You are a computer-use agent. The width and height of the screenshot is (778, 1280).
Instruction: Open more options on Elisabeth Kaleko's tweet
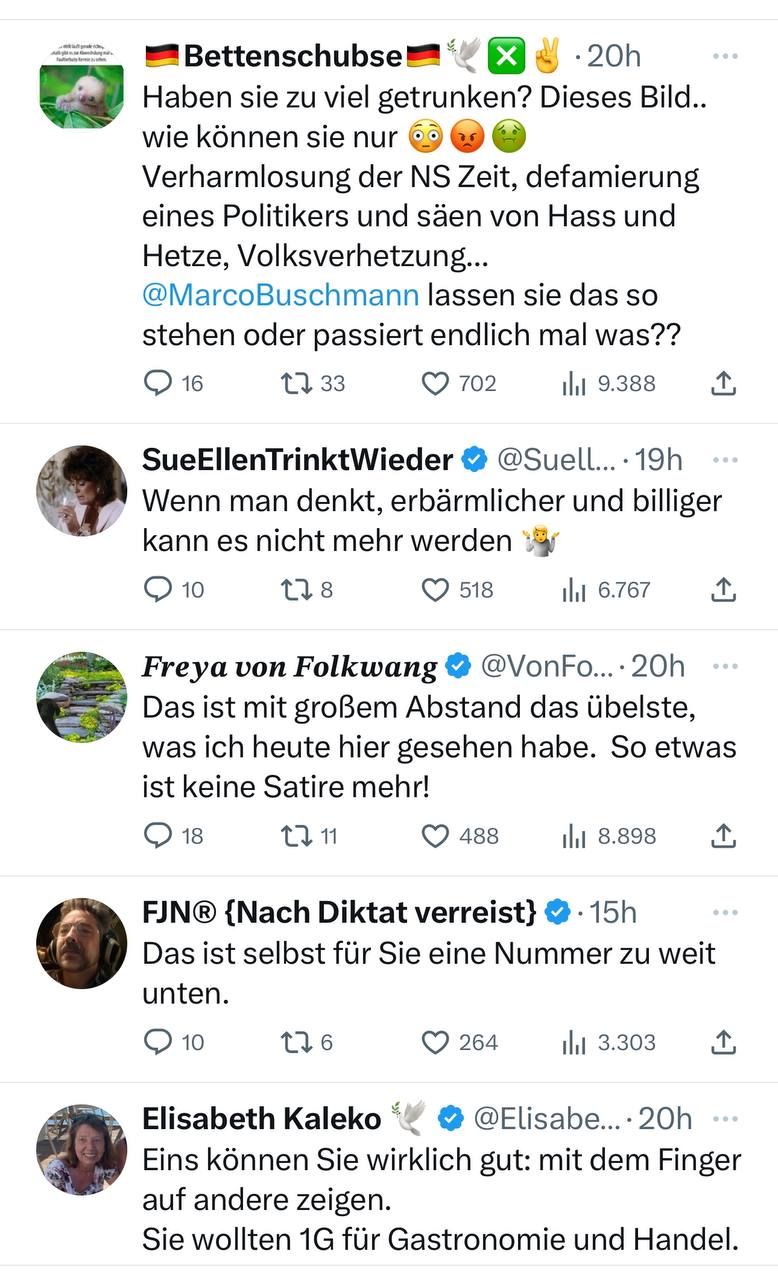tap(725, 1118)
